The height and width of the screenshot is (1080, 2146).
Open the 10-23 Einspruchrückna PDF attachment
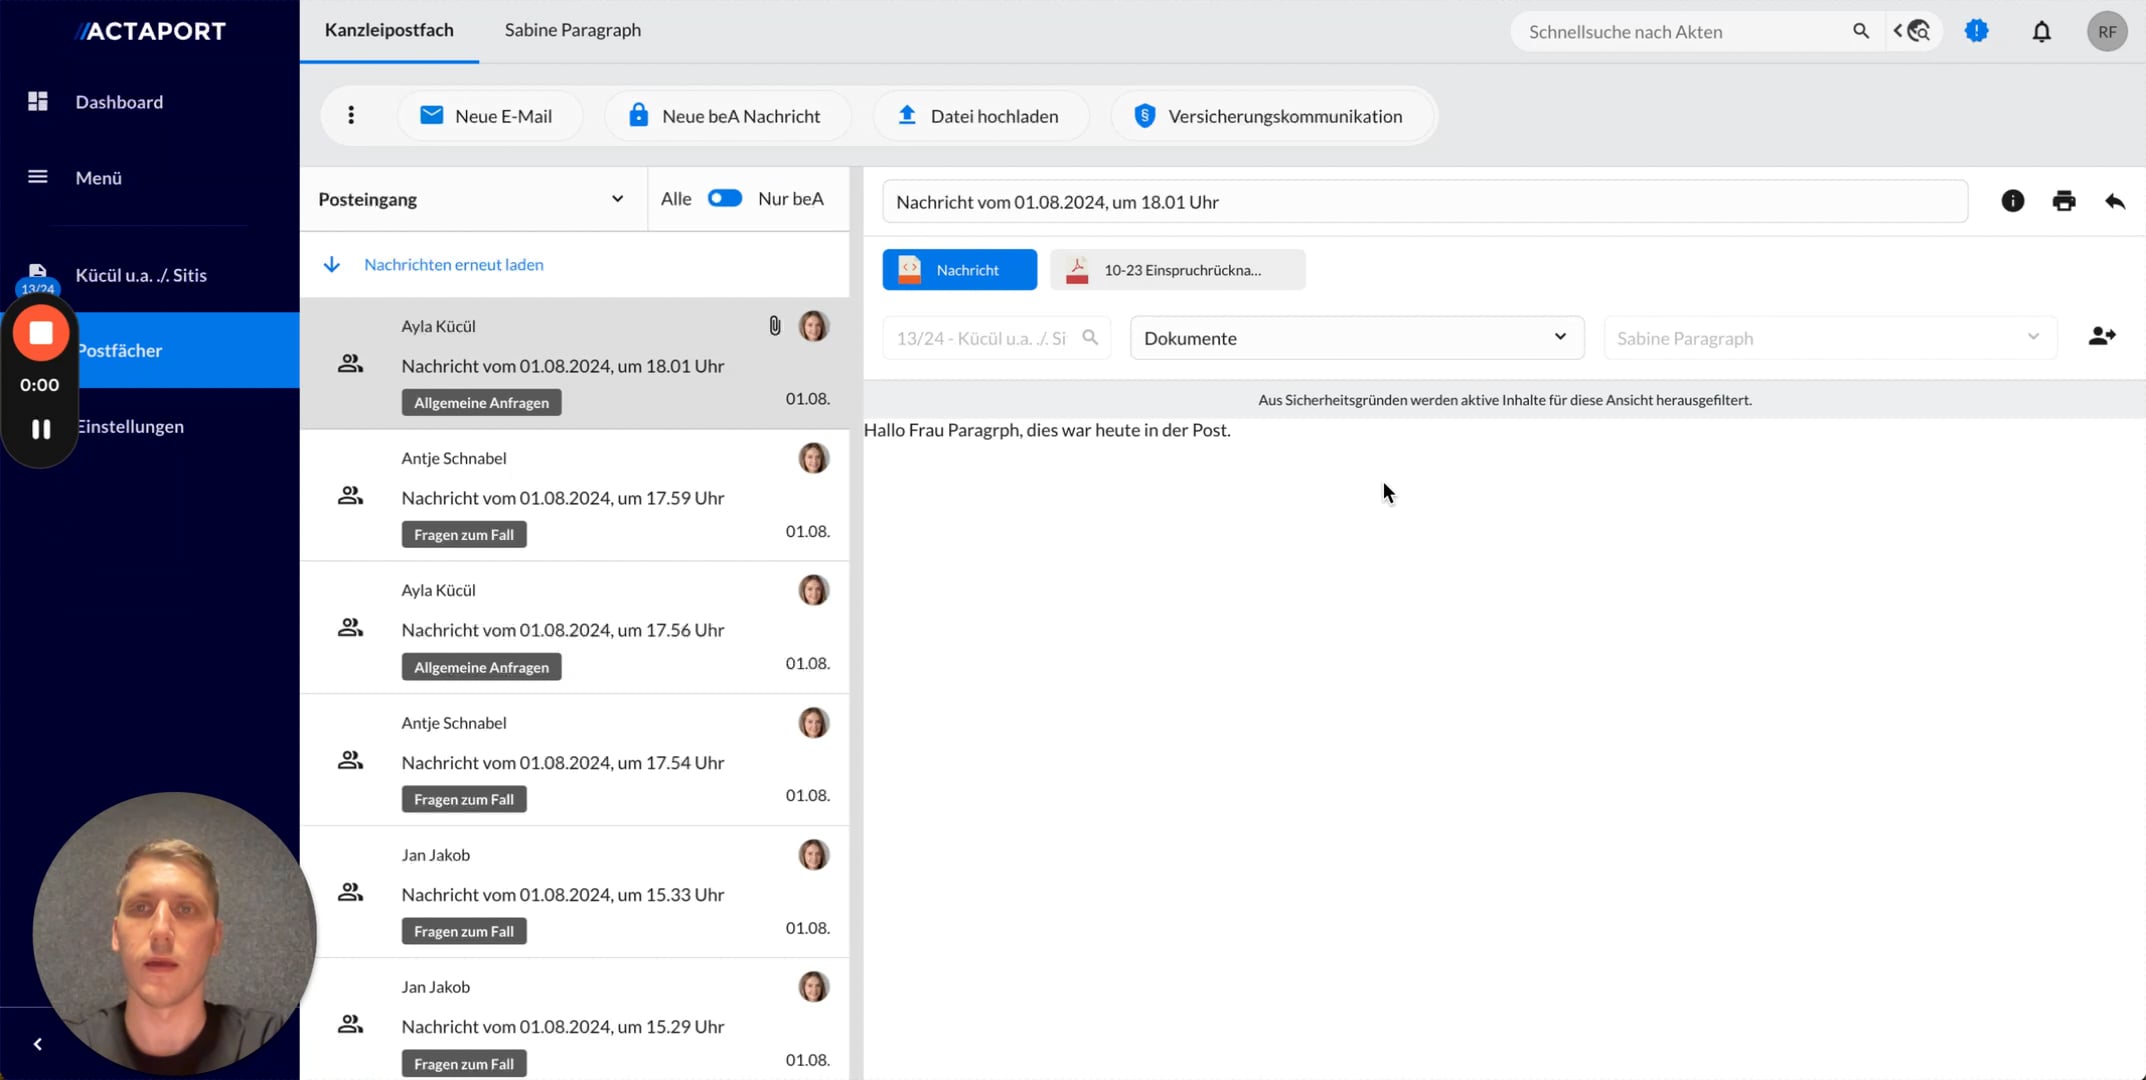point(1177,270)
